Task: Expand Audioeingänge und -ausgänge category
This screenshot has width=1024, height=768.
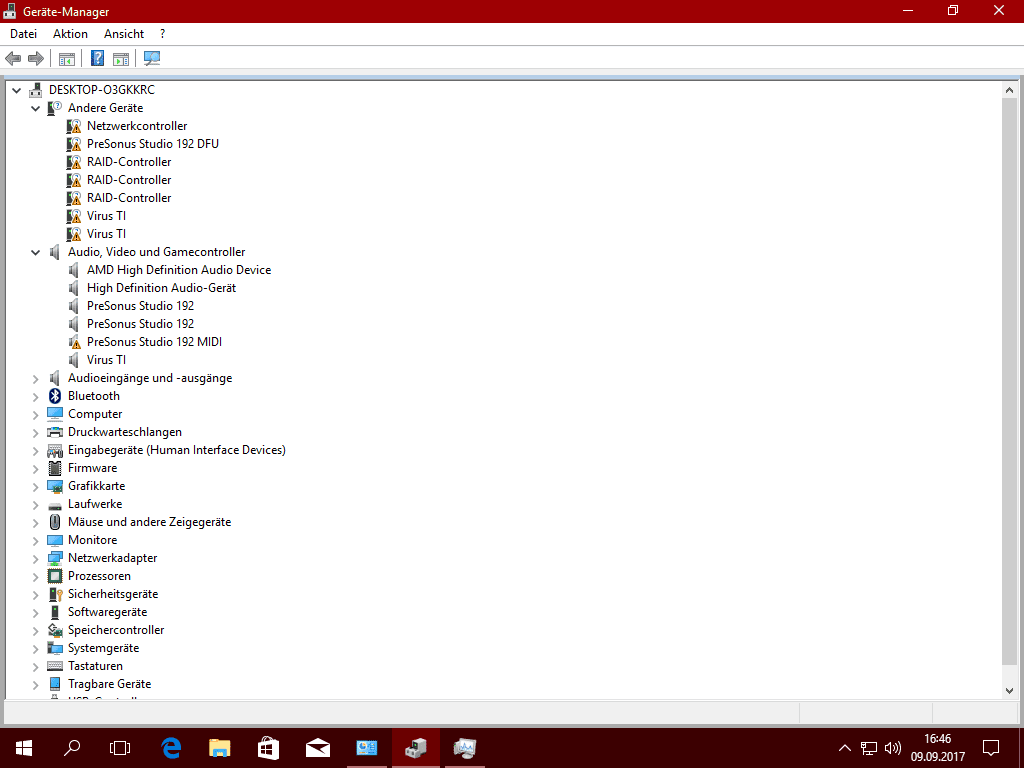Action: [x=35, y=378]
